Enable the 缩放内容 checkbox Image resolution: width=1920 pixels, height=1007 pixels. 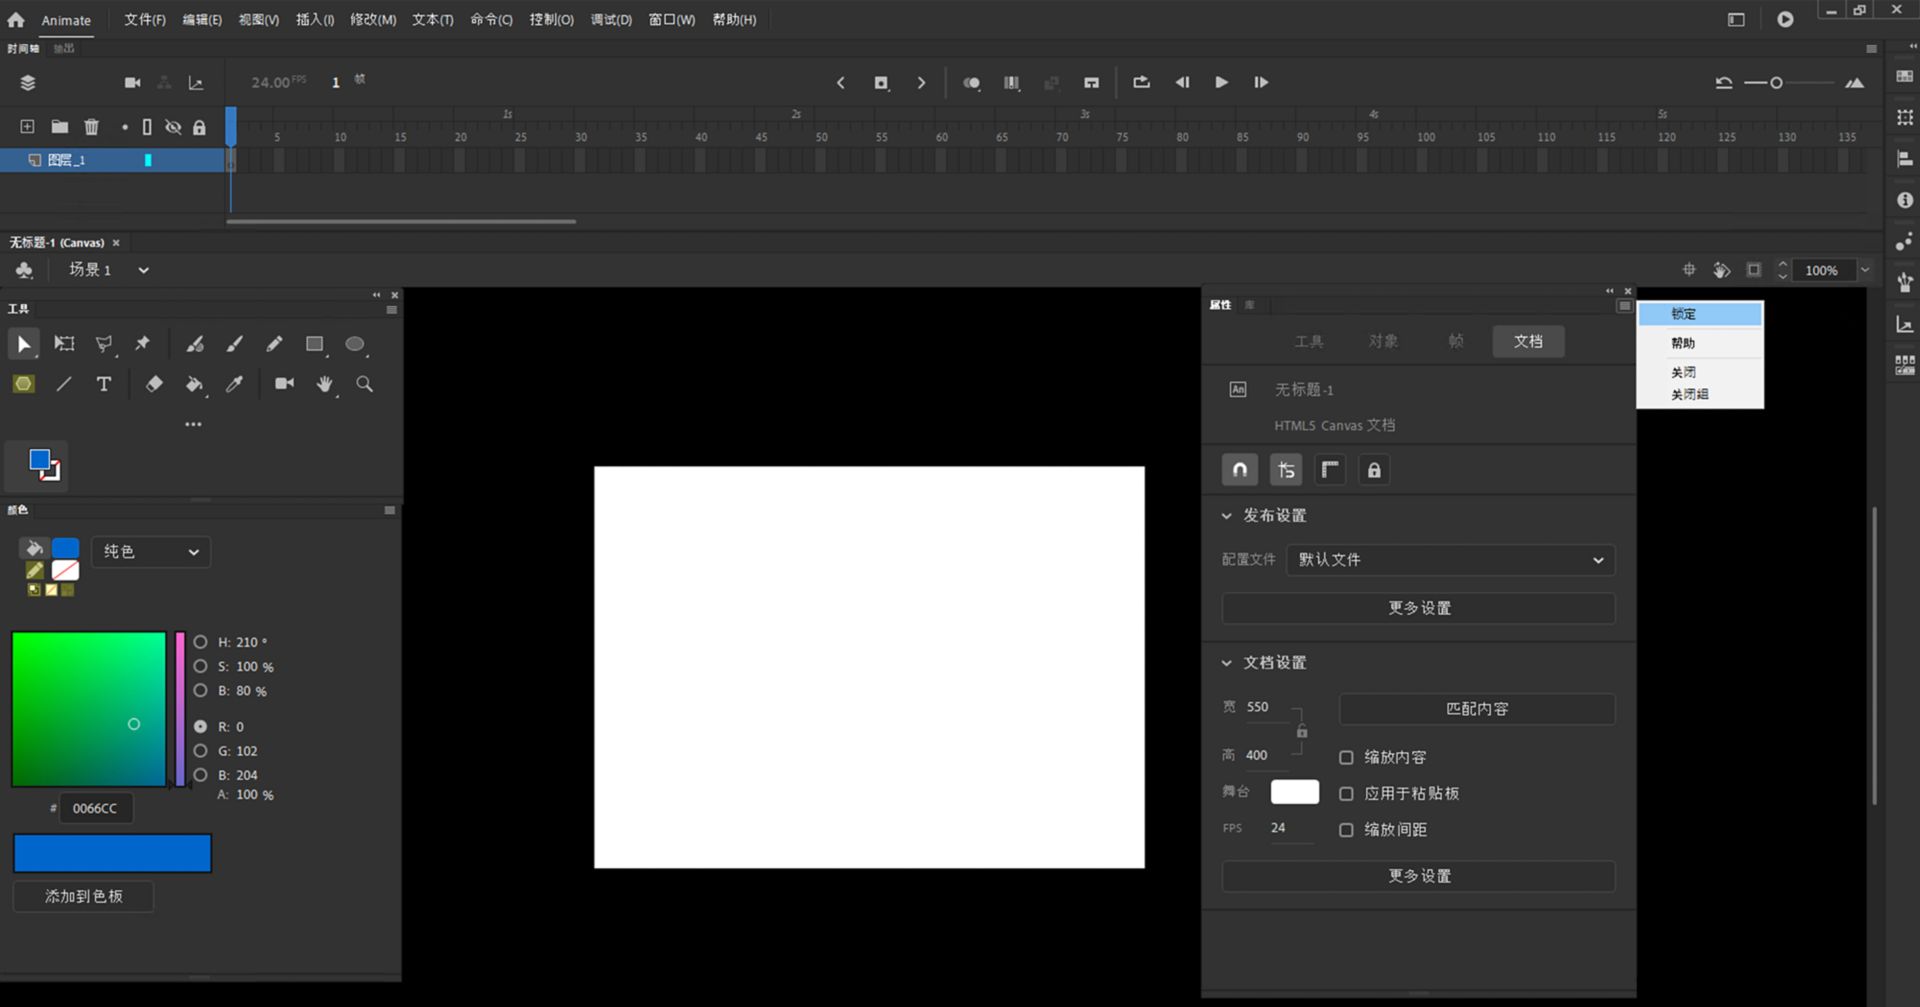1346,757
